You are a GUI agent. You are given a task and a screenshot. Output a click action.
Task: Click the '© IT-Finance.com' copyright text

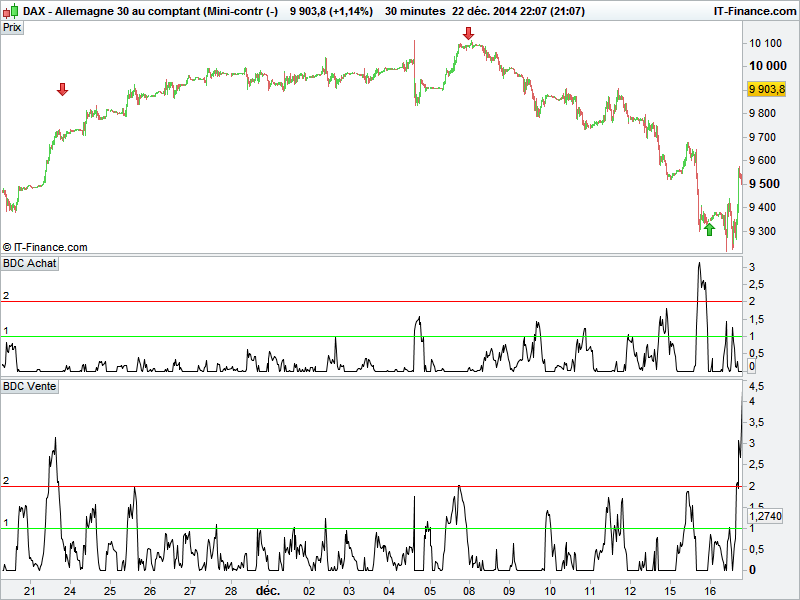click(x=45, y=247)
